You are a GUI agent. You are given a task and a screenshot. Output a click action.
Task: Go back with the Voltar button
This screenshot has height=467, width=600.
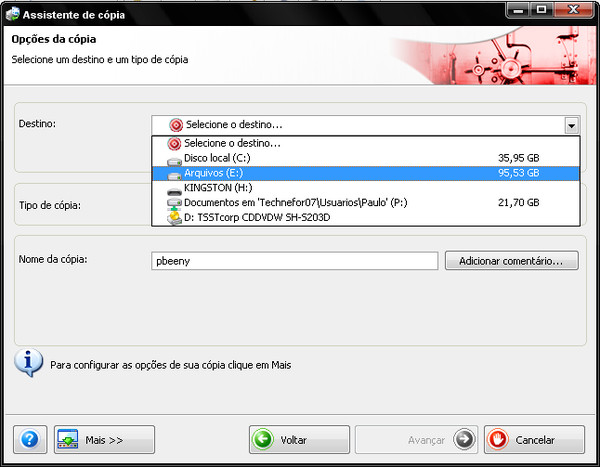[299, 439]
